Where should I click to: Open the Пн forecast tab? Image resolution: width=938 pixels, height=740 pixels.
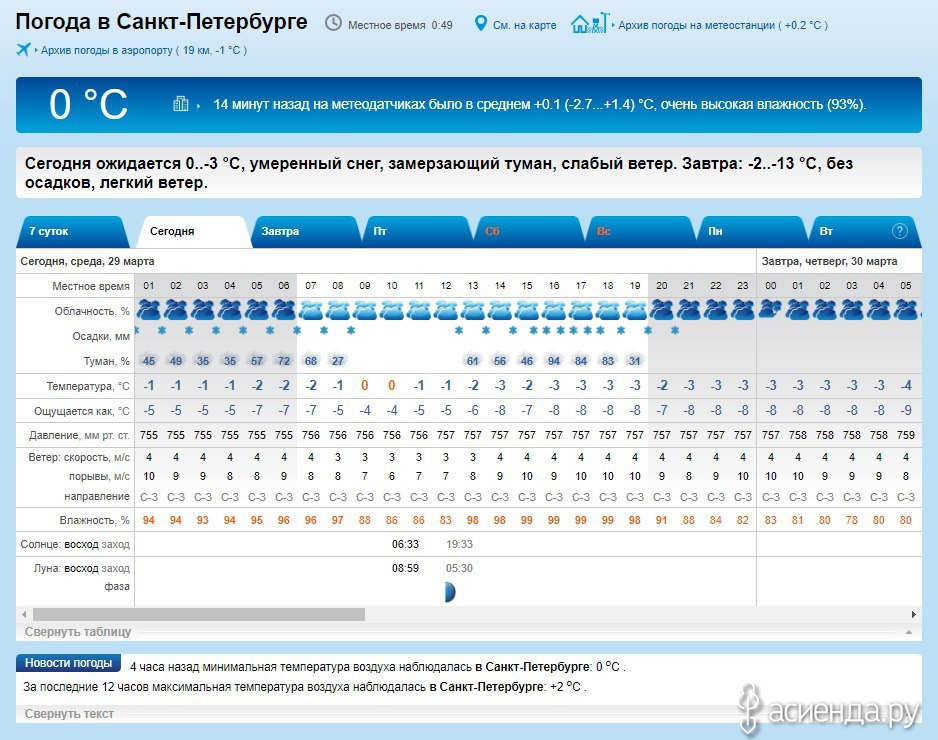(x=751, y=232)
